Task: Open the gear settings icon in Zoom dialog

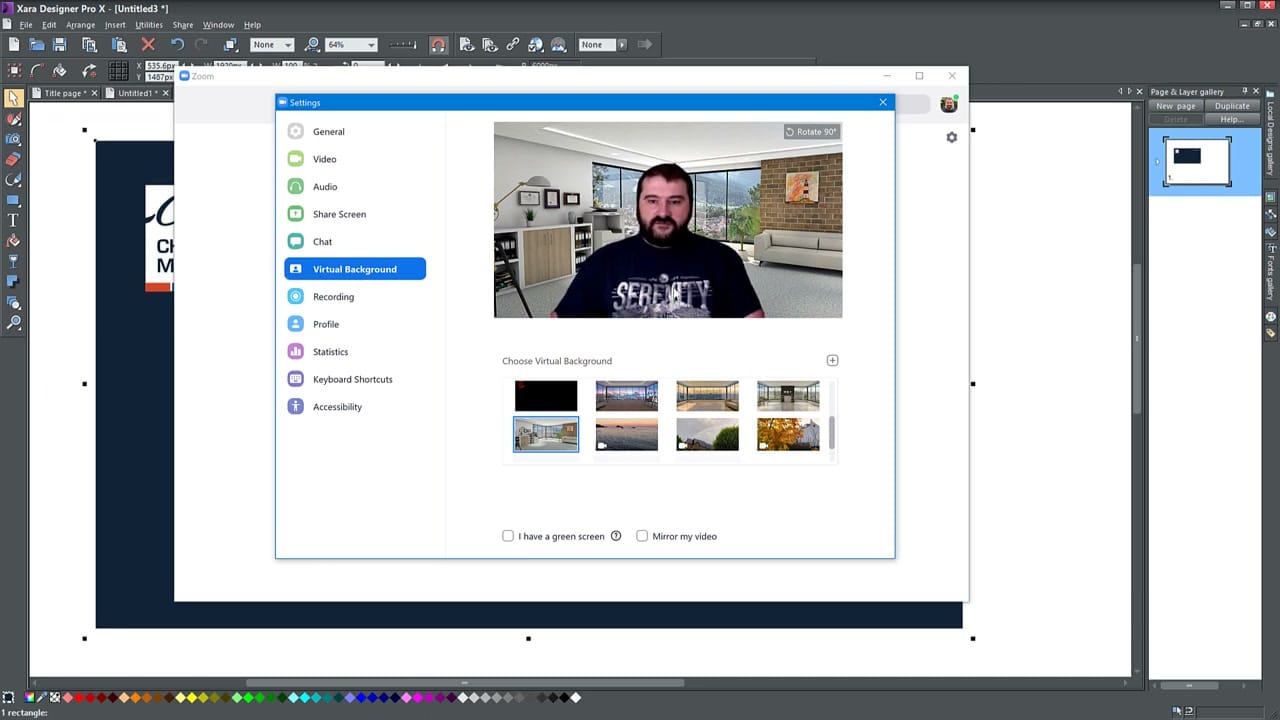Action: (951, 137)
